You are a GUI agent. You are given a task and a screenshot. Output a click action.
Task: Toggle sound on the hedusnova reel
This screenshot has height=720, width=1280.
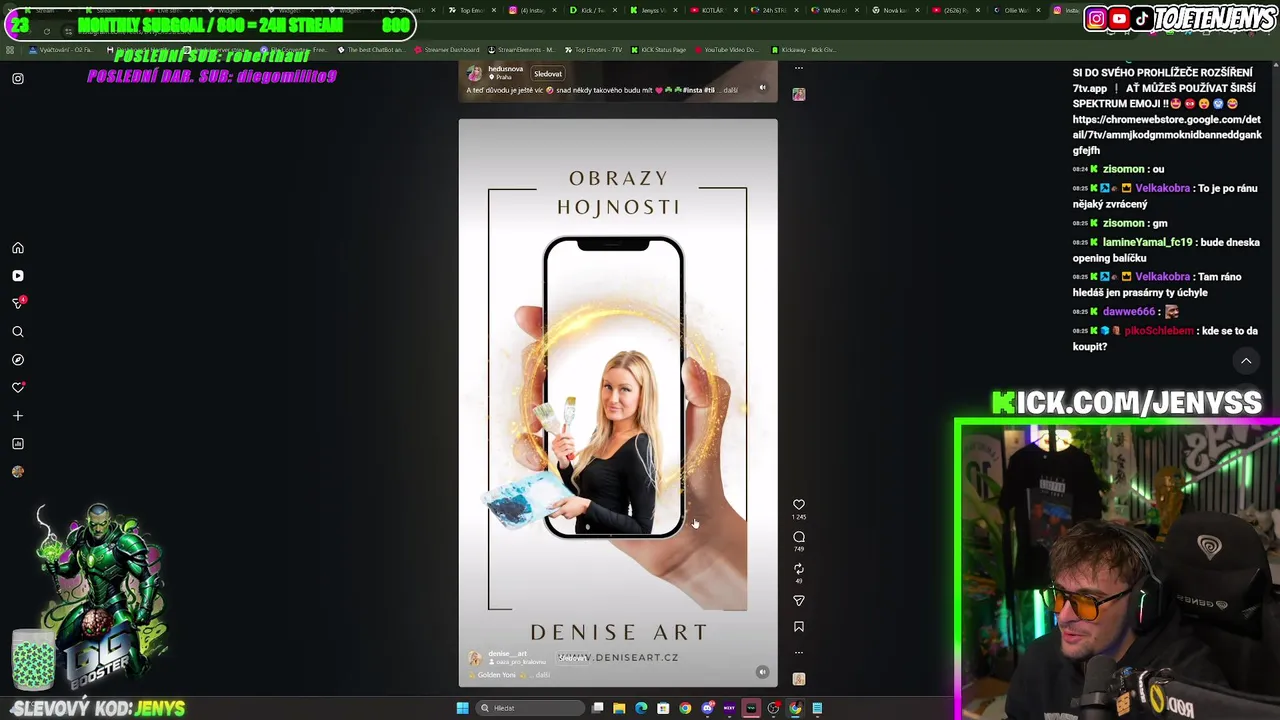pyautogui.click(x=762, y=88)
